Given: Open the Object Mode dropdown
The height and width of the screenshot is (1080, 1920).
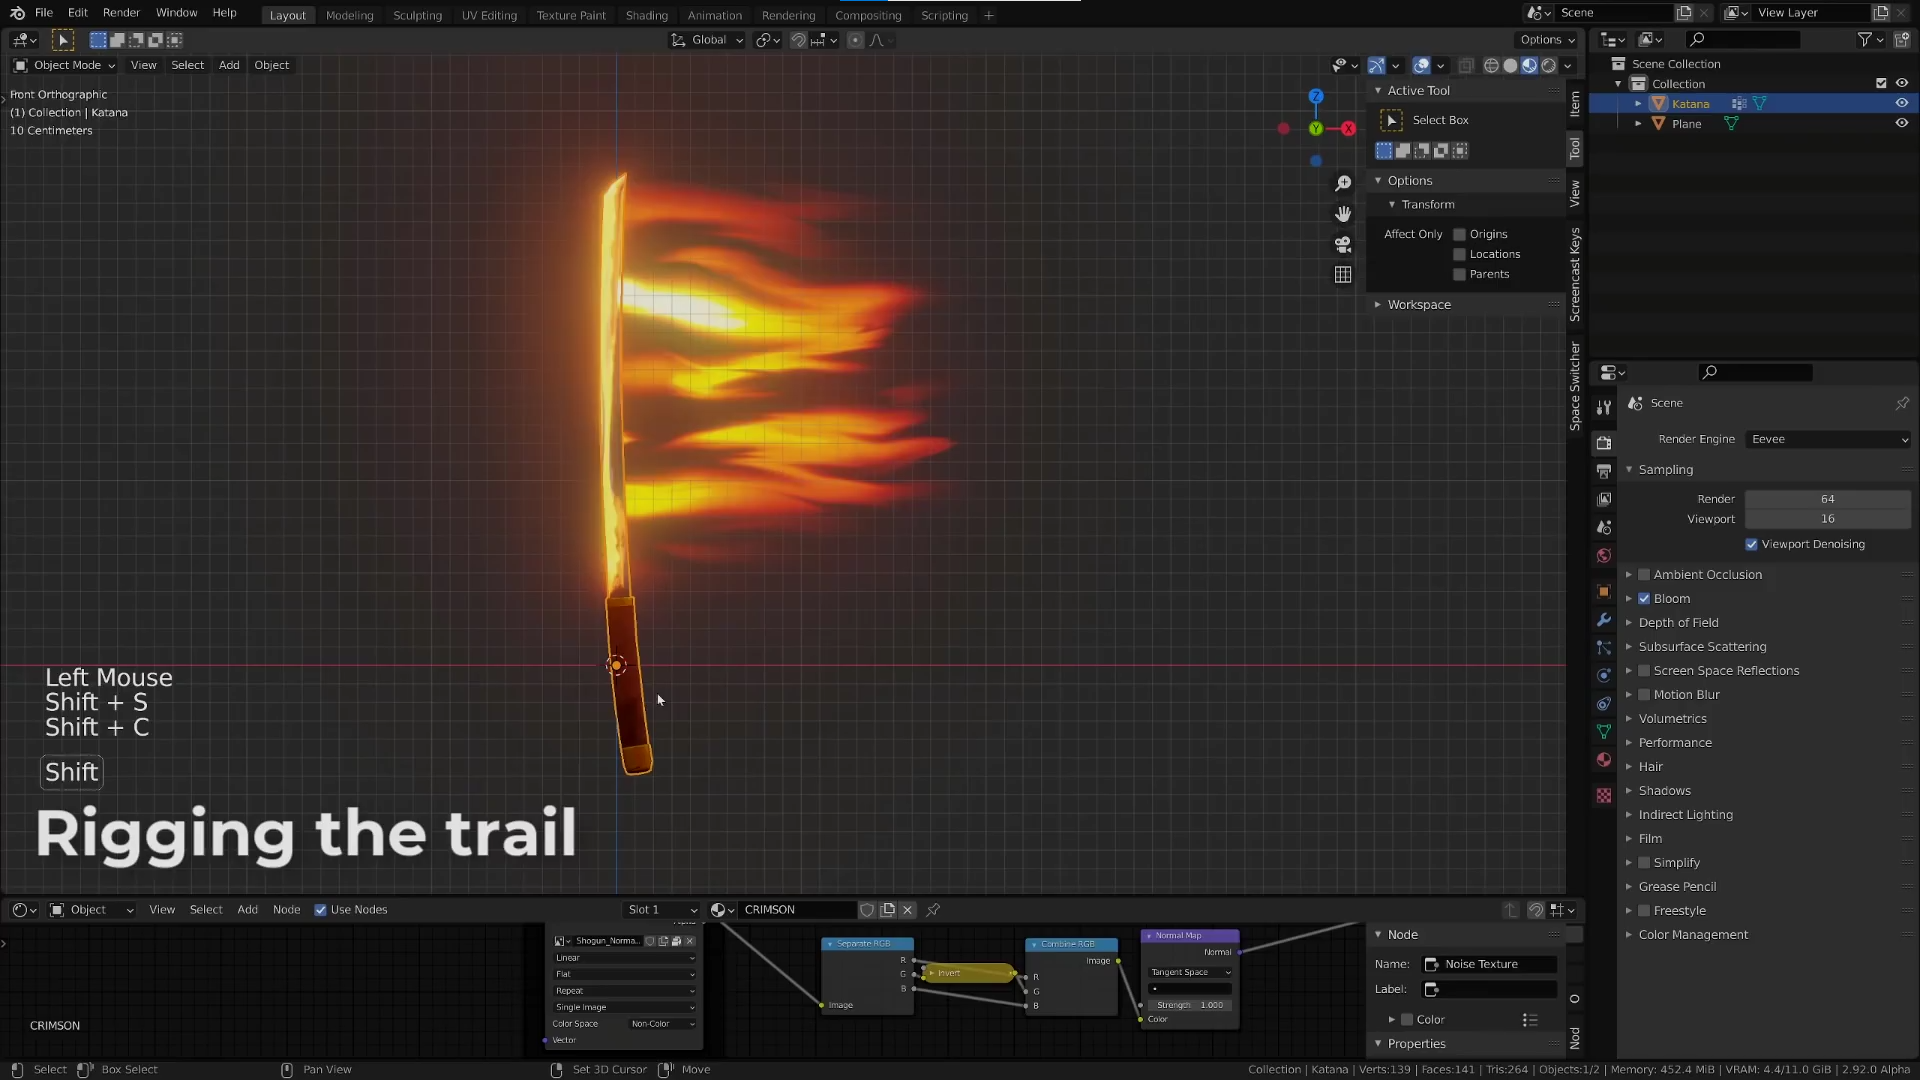Looking at the screenshot, I should click(65, 66).
